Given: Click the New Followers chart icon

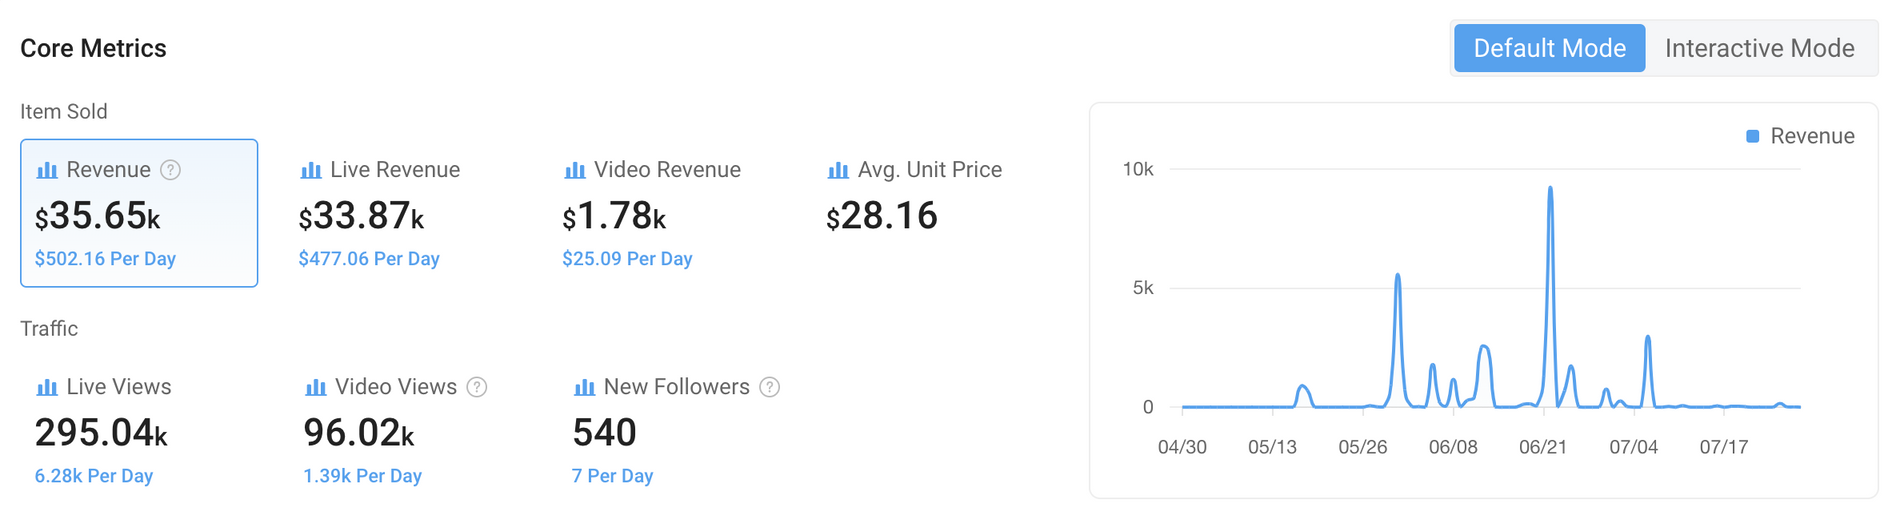Looking at the screenshot, I should click(x=585, y=387).
